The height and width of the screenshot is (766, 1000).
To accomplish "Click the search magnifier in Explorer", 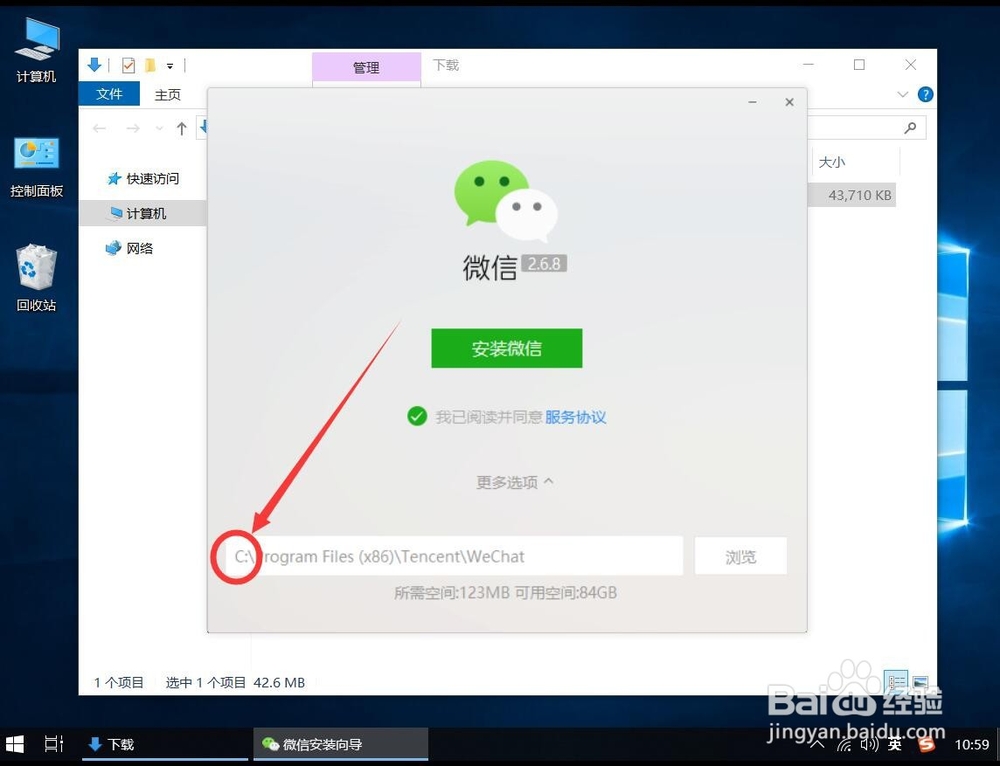I will click(x=910, y=128).
